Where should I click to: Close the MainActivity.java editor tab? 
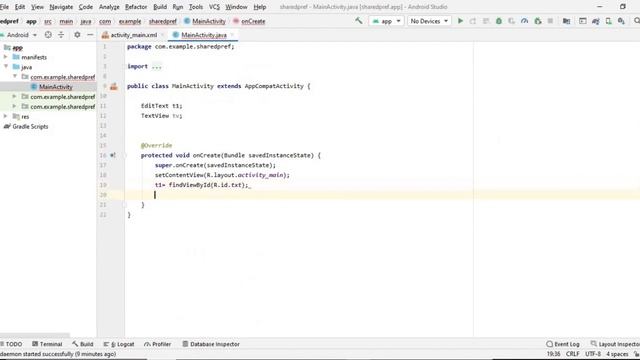point(232,35)
